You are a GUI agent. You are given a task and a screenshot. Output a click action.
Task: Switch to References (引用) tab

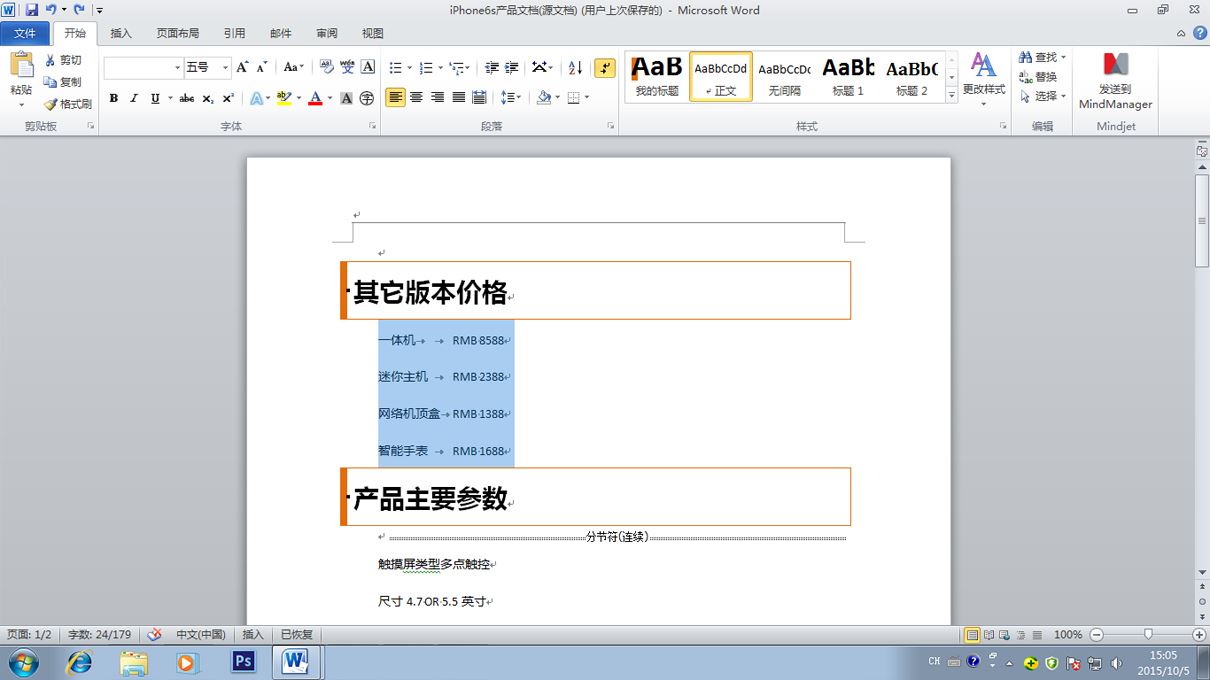[x=234, y=33]
